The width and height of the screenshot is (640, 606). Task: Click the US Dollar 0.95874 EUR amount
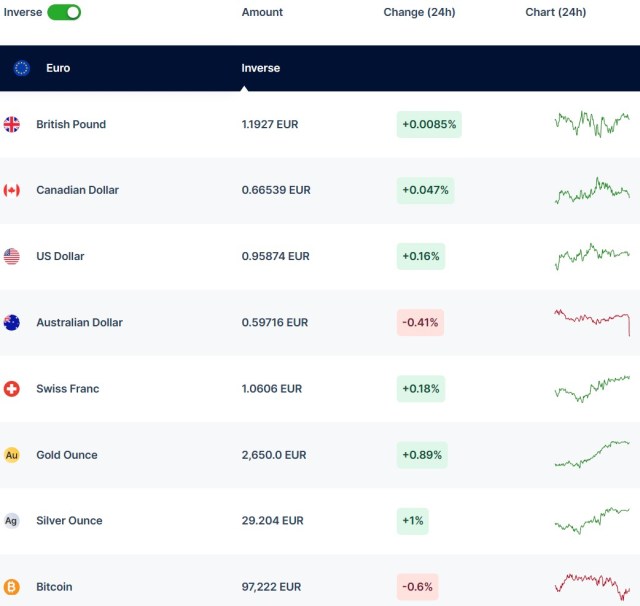click(x=276, y=256)
